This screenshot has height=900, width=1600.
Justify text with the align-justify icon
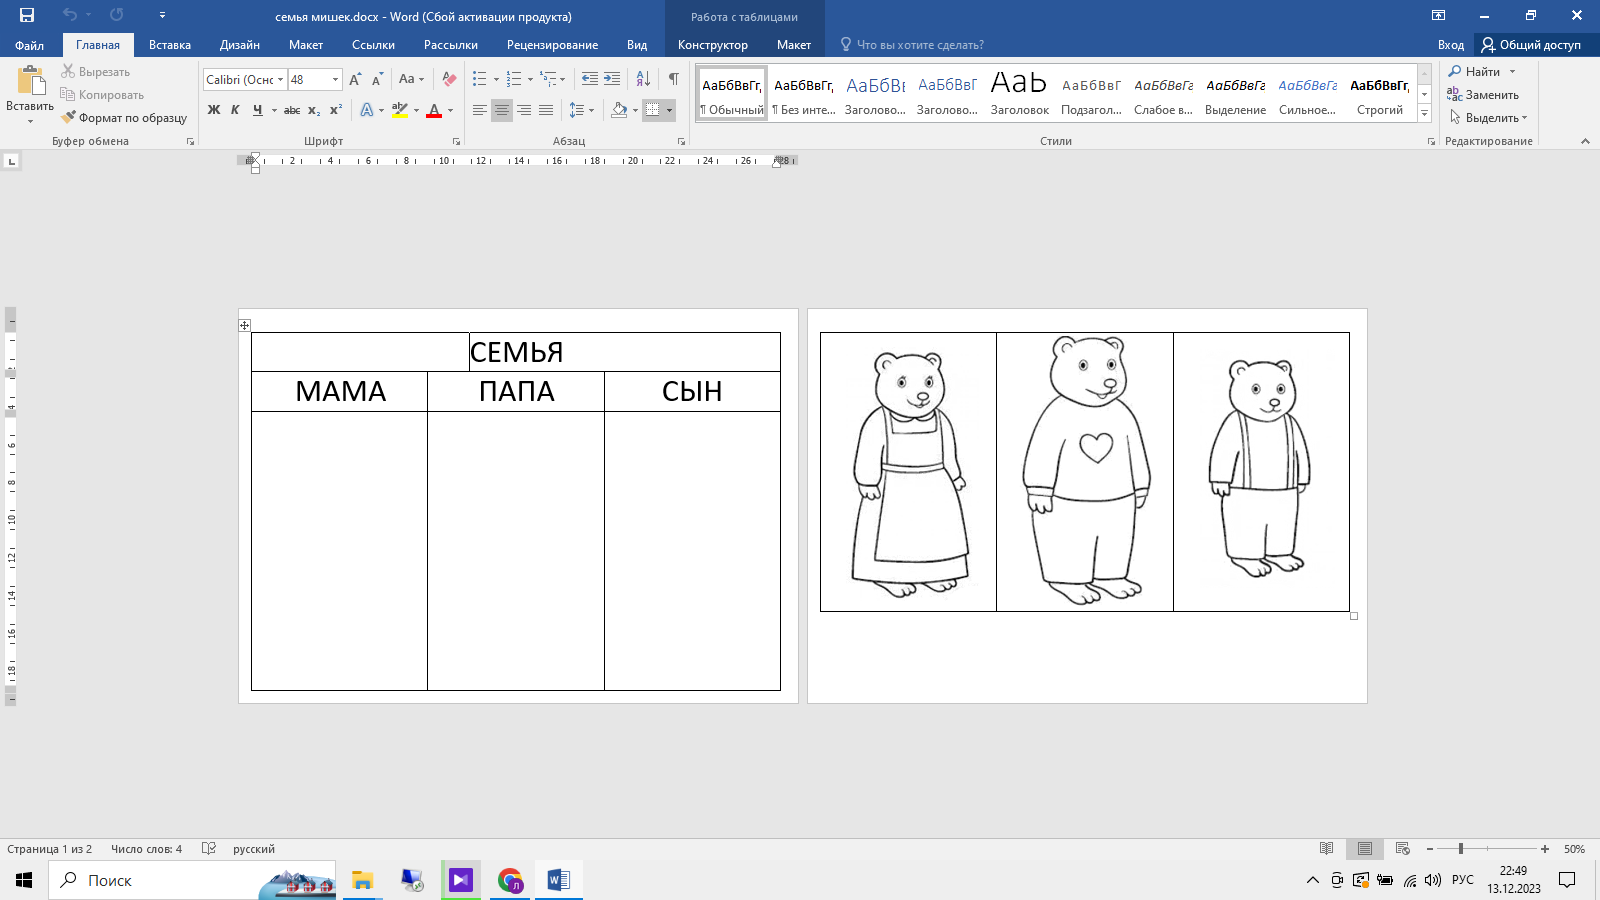546,110
